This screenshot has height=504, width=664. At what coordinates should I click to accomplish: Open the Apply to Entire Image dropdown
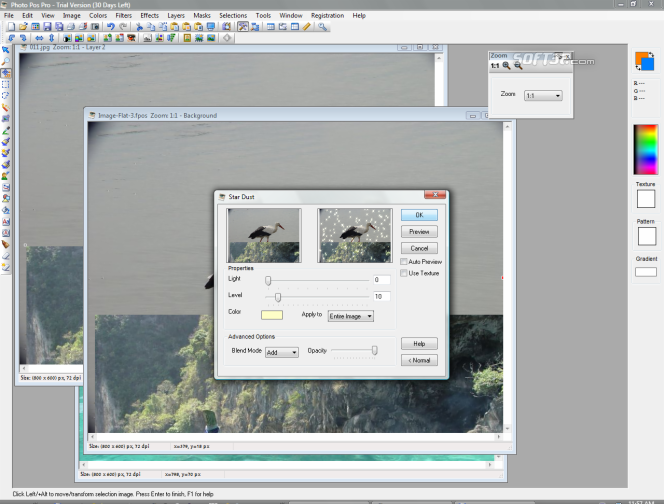coord(351,316)
